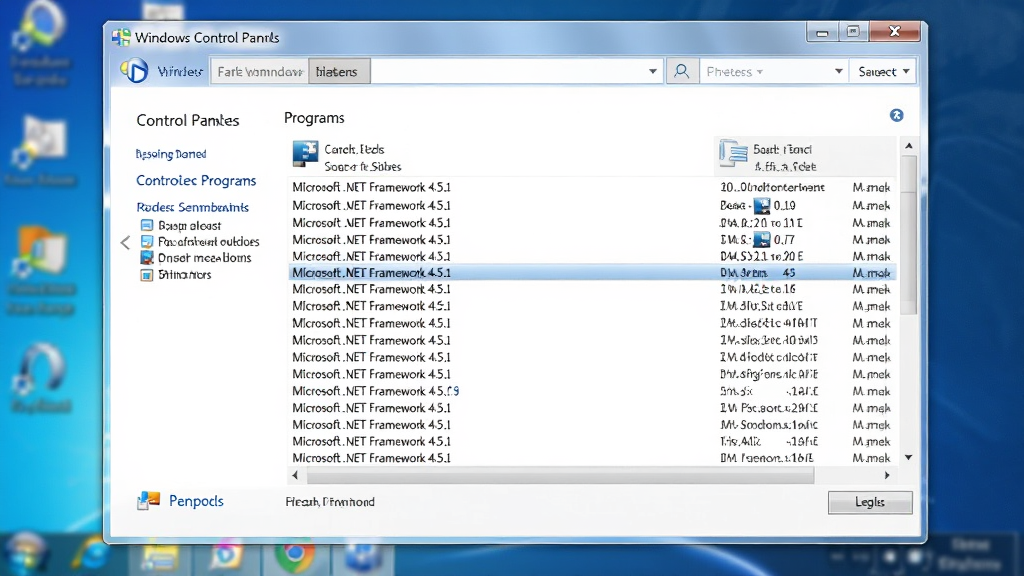Click the Control Pantes sidebar heading
The height and width of the screenshot is (576, 1024).
click(x=188, y=120)
